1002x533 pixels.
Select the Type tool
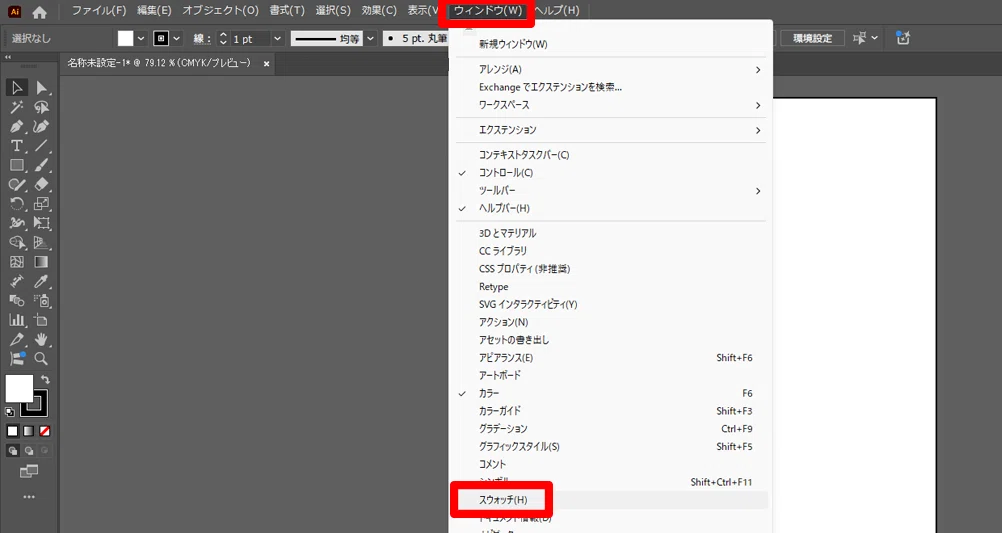pyautogui.click(x=17, y=146)
